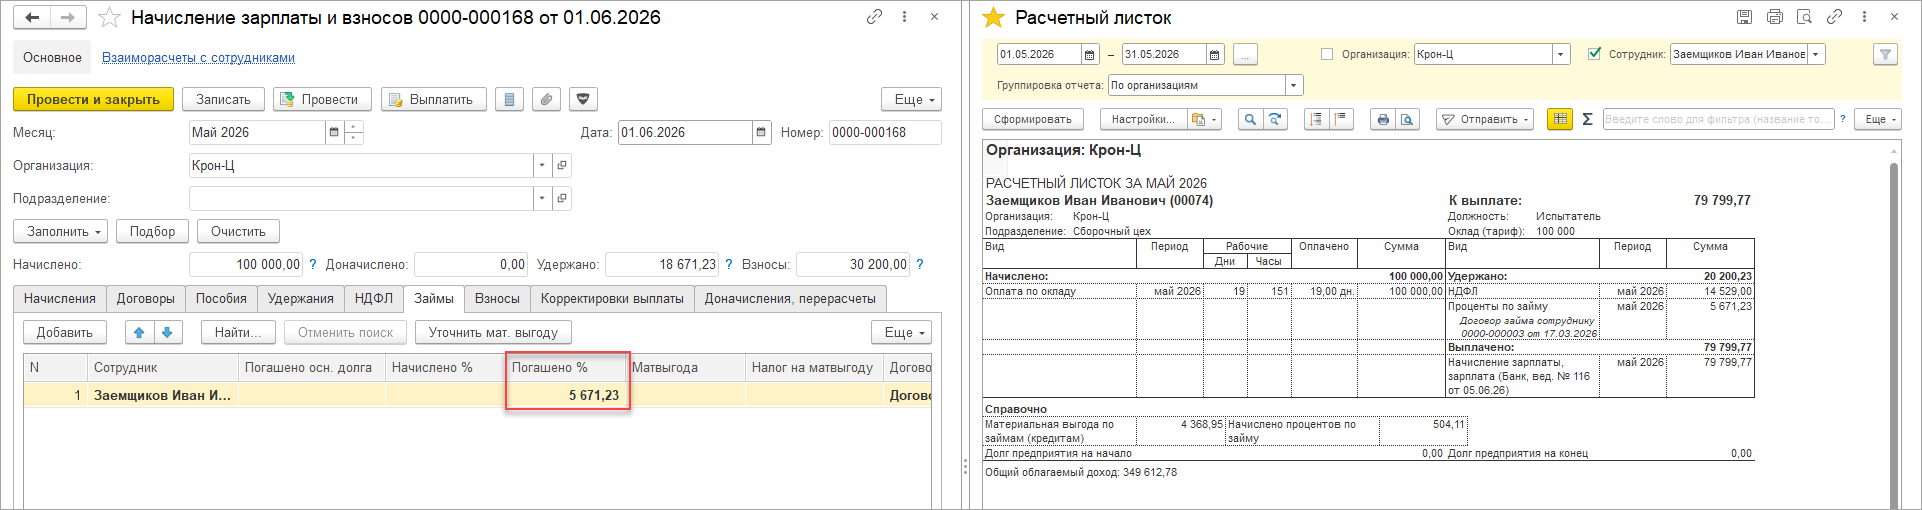Add payroll document to favorites star
Viewport: 1922px width, 510px height.
click(109, 18)
